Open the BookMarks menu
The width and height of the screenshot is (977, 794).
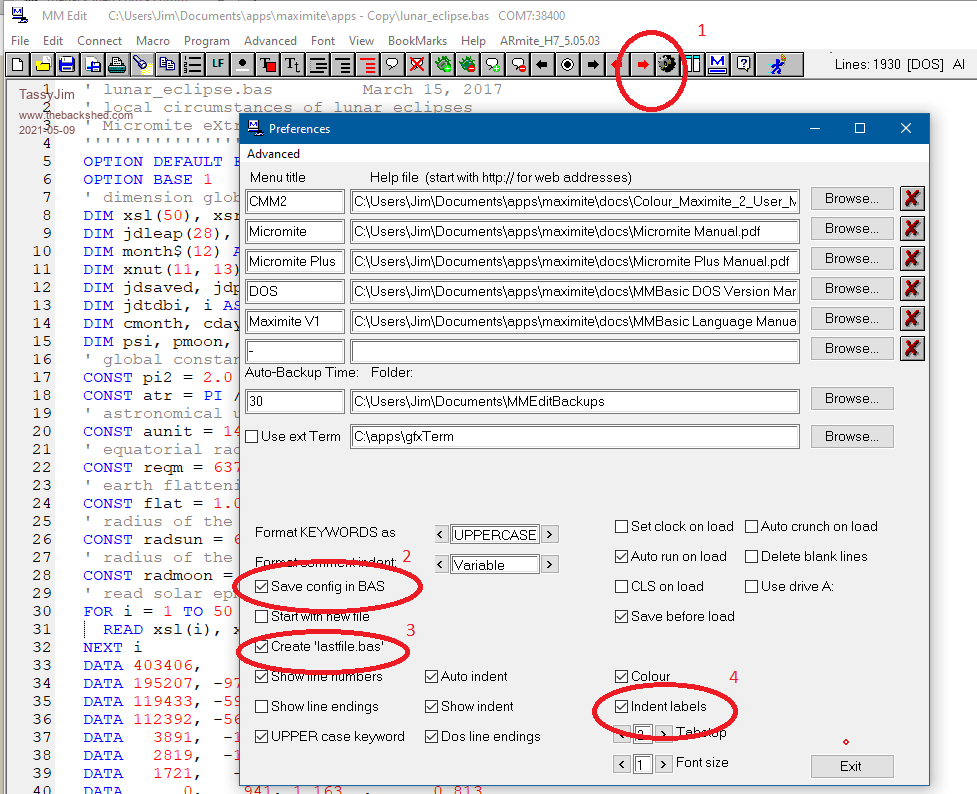pos(417,41)
